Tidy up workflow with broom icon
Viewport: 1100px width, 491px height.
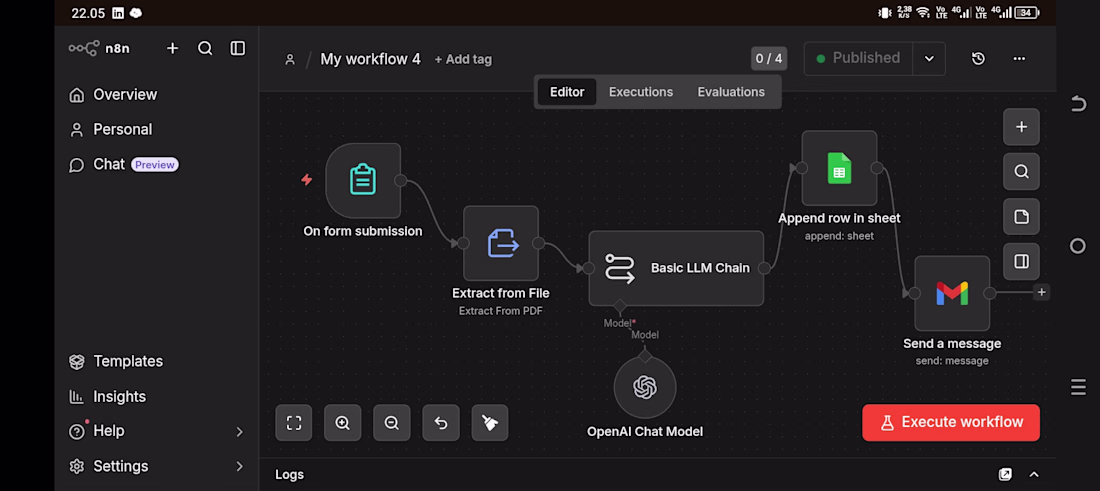[x=490, y=423]
